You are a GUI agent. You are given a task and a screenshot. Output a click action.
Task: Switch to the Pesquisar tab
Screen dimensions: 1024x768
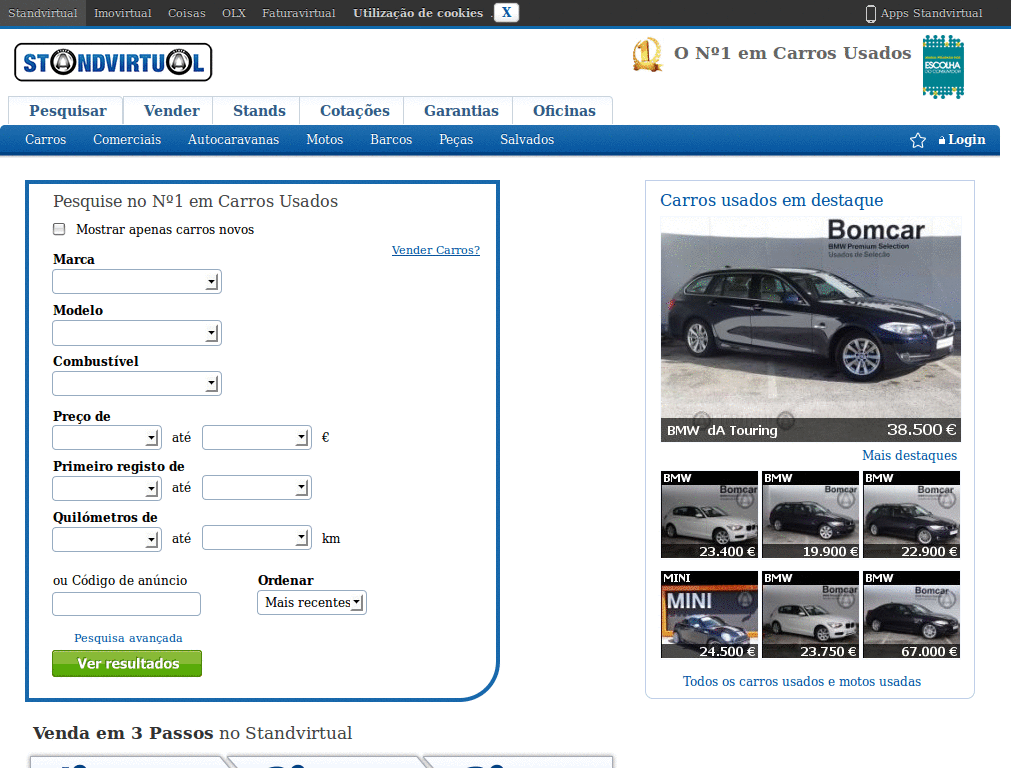point(68,111)
